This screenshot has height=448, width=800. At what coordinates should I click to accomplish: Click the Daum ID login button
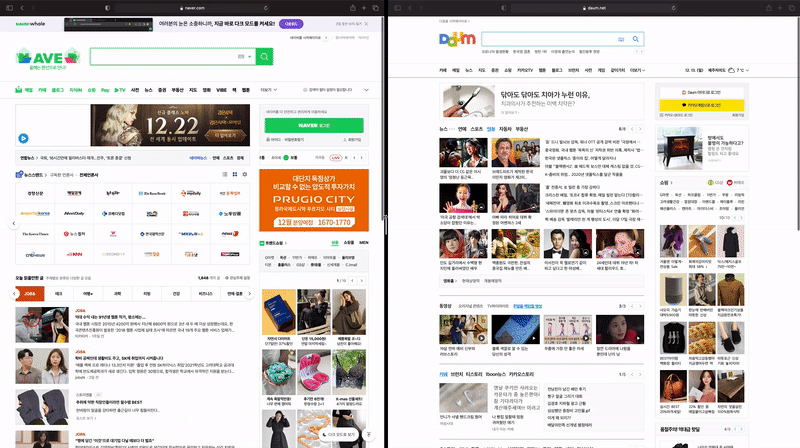702,92
